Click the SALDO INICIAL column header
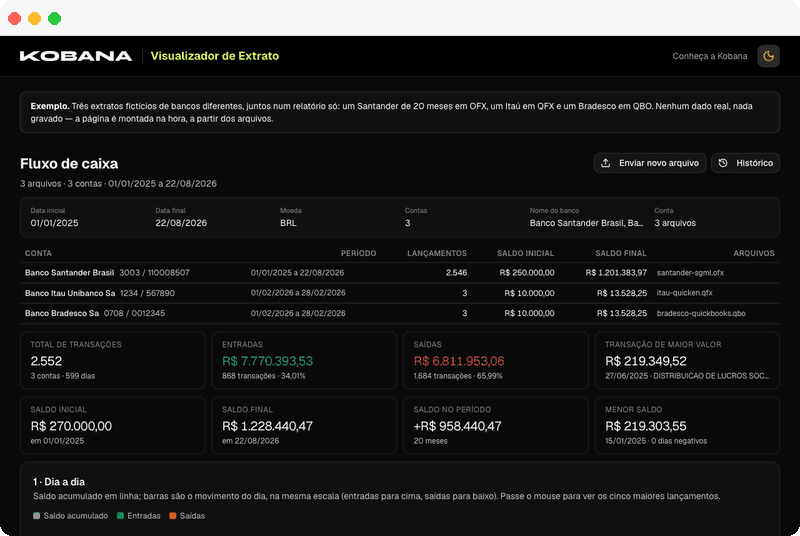800x536 pixels. click(526, 253)
